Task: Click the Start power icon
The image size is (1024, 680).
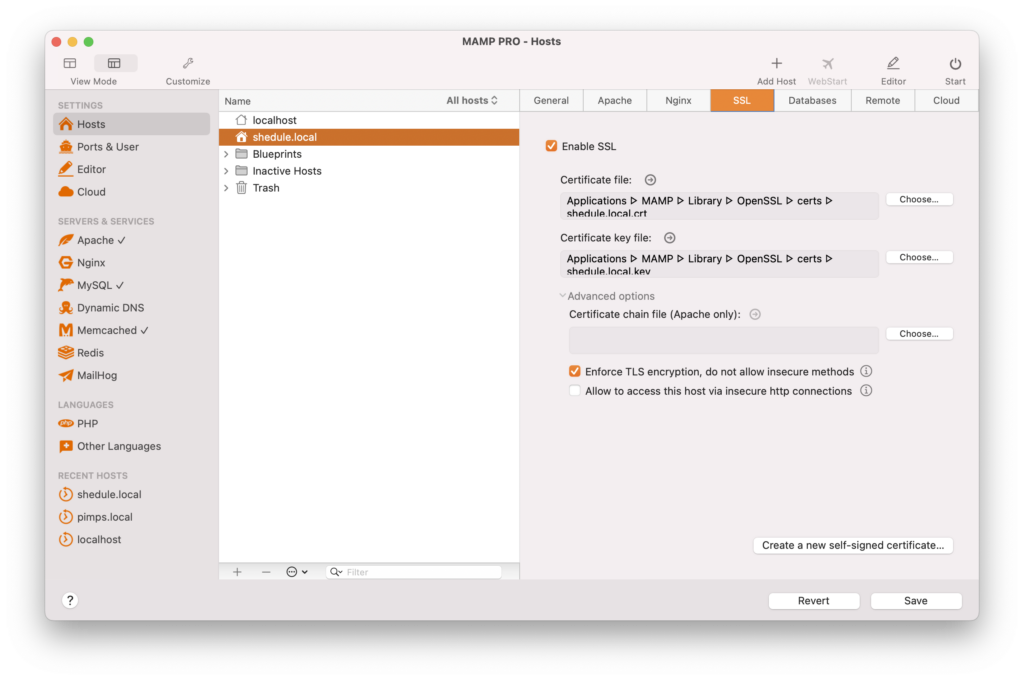Action: [x=955, y=63]
